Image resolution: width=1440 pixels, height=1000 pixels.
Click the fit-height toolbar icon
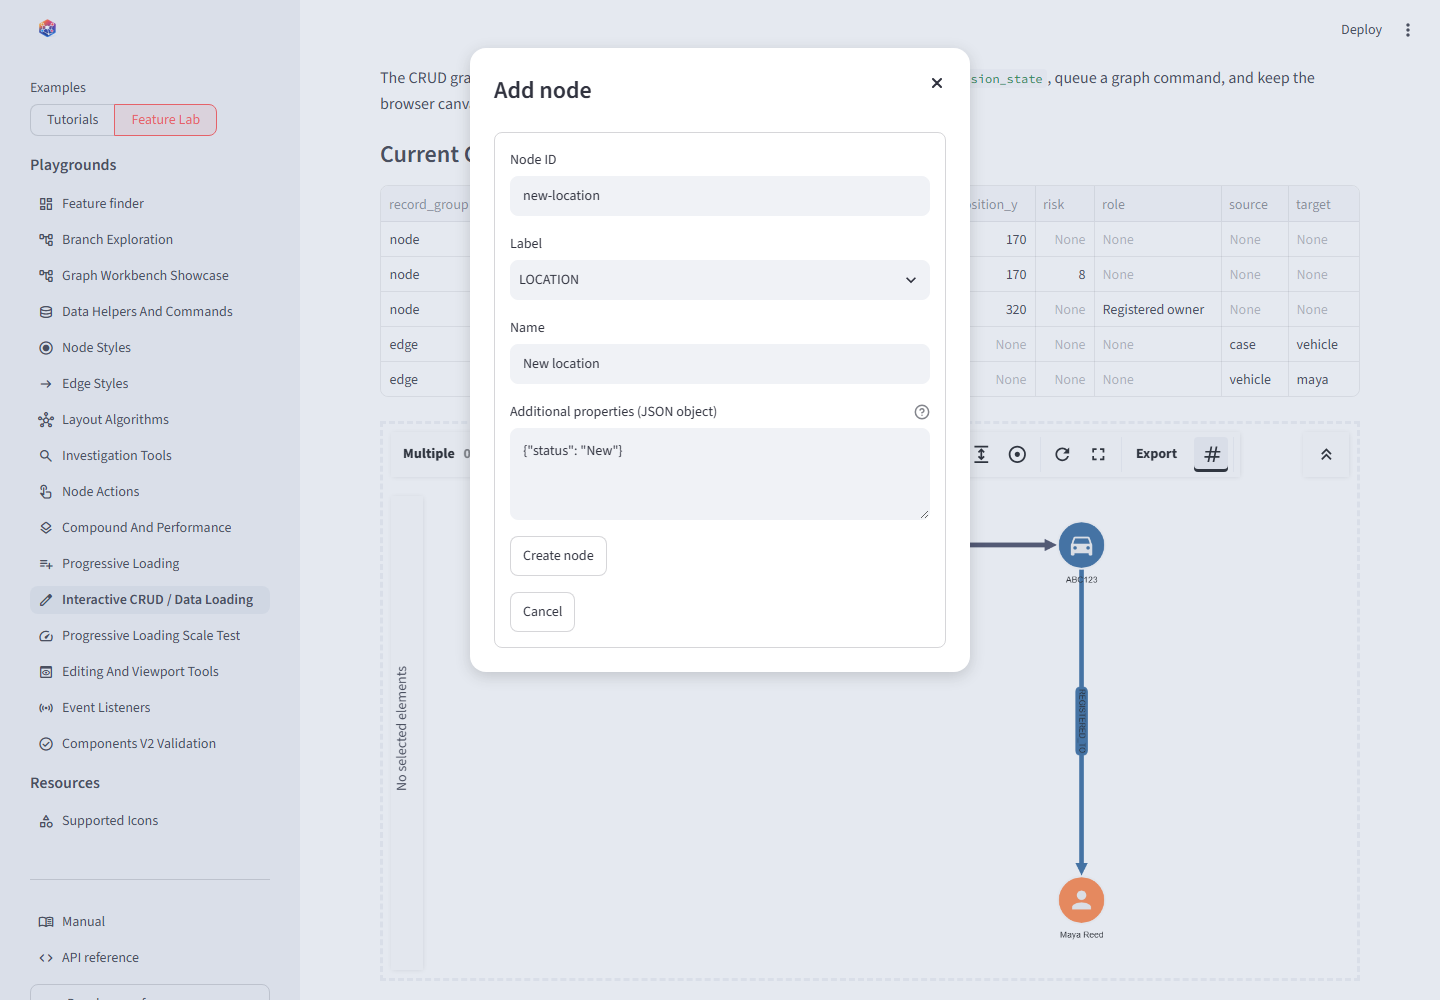pos(981,454)
